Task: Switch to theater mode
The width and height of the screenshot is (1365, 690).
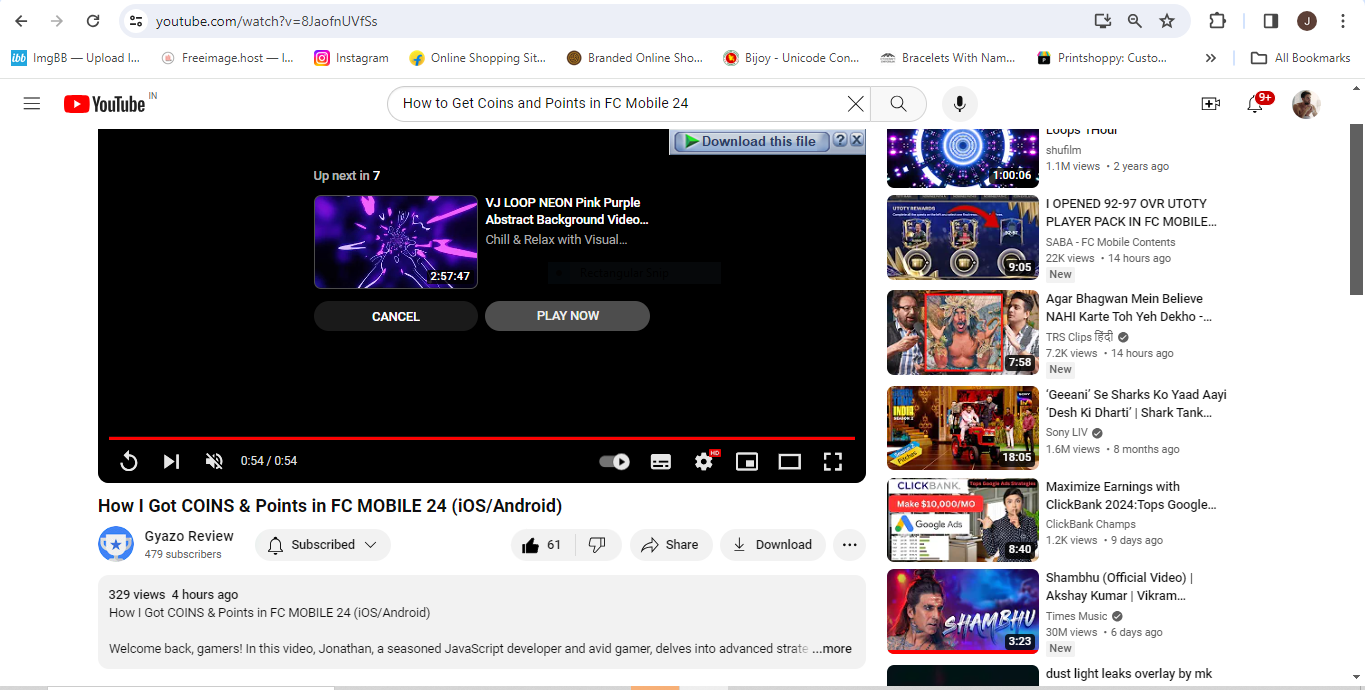Action: click(790, 461)
